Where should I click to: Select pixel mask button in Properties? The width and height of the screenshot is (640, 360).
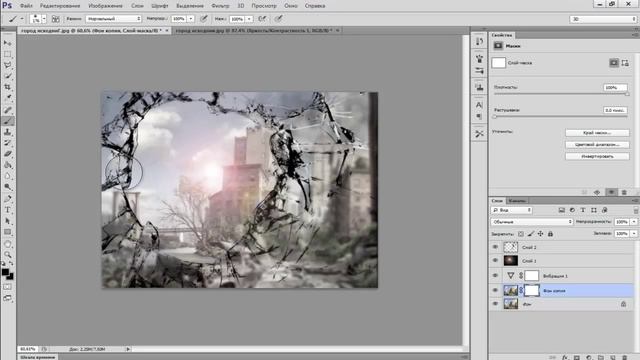614,63
